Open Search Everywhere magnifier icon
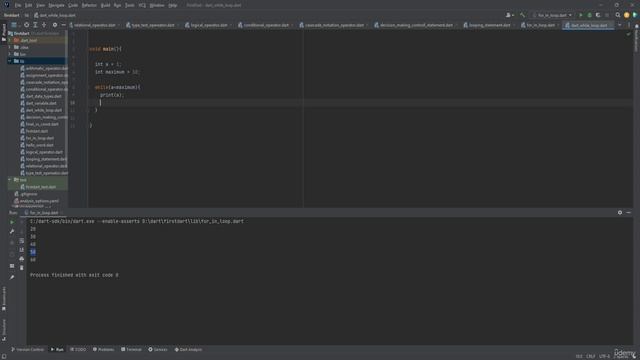Image resolution: width=640 pixels, height=360 pixels. pos(618,15)
